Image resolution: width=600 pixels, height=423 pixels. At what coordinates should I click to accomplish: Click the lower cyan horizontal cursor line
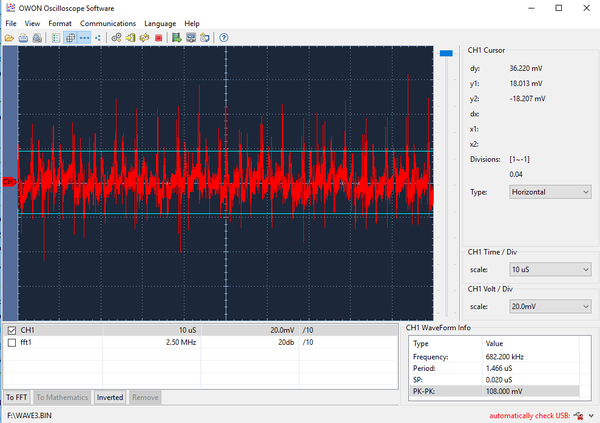[226, 213]
